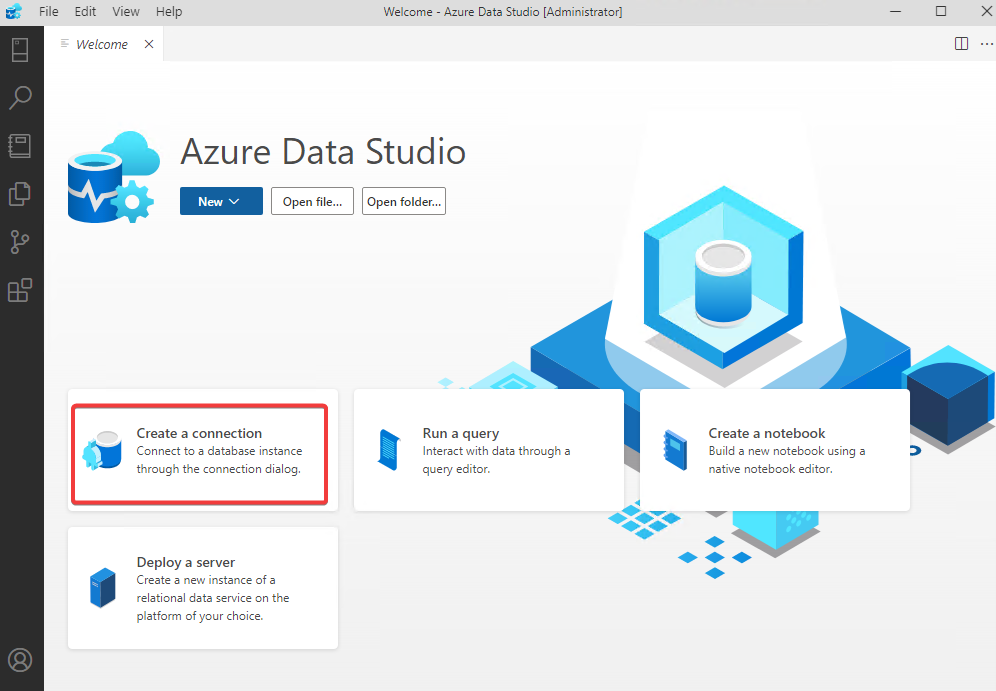Open the View menu
This screenshot has width=996, height=691.
[126, 11]
